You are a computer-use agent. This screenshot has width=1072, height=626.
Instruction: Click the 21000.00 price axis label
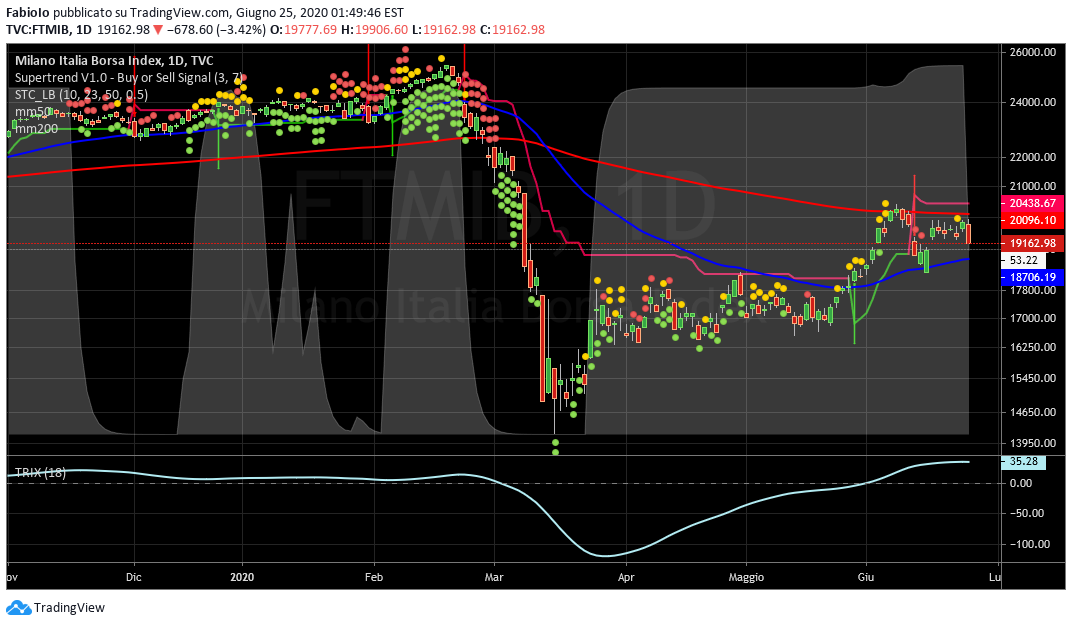[x=1032, y=186]
